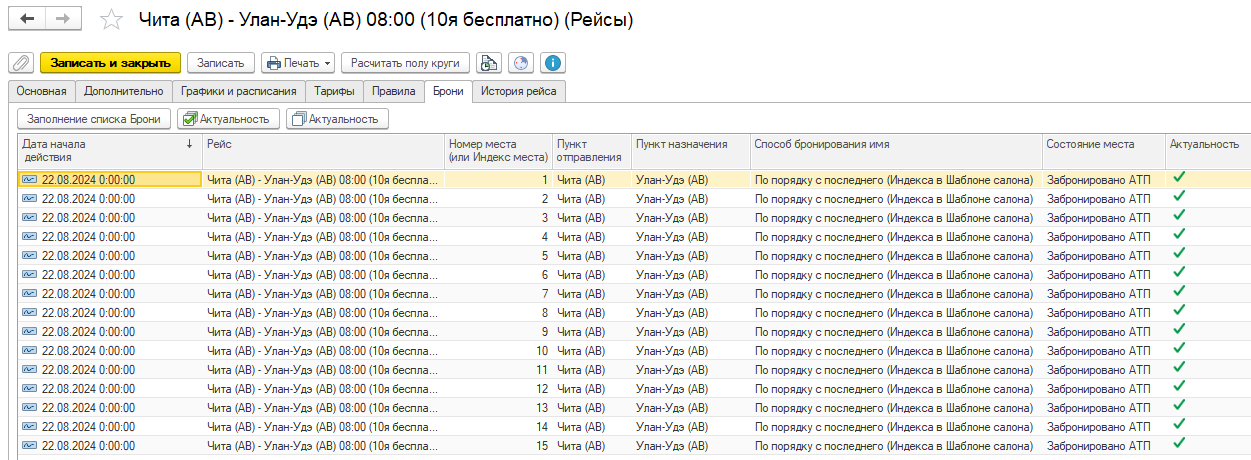Open the blue info icon
This screenshot has width=1251, height=460.
(x=552, y=63)
